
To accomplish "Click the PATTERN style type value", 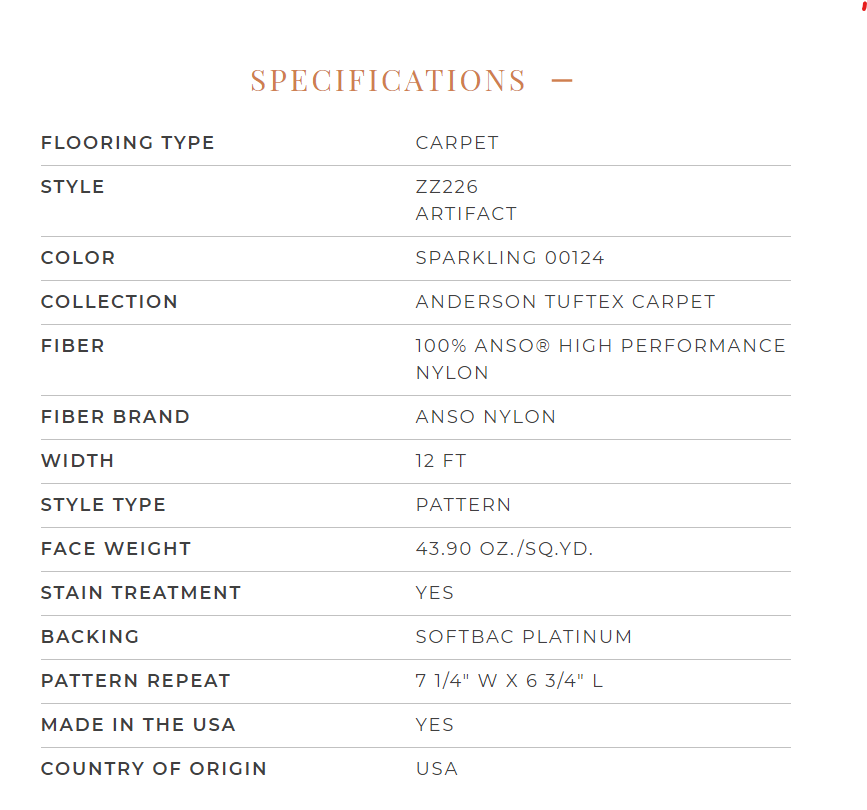I will 463,505.
